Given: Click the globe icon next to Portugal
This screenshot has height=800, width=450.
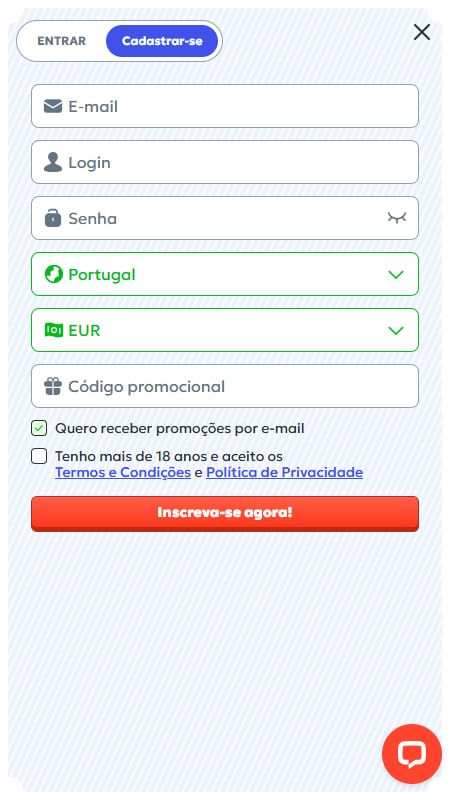Looking at the screenshot, I should click(54, 274).
